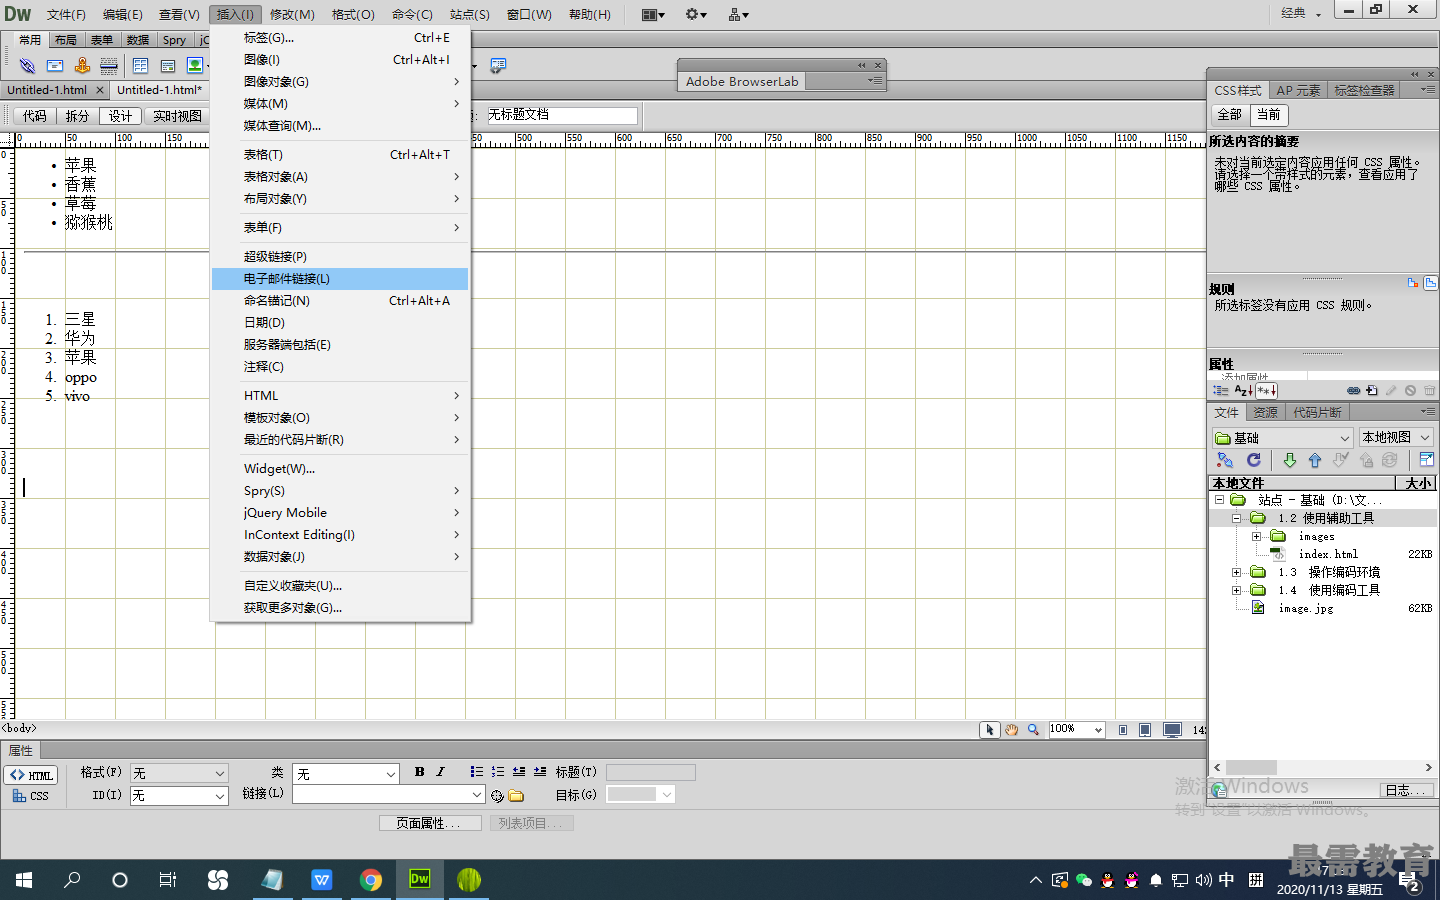This screenshot has height=900, width=1440.
Task: Open the zoom percentage dropdown 100%
Action: point(1076,729)
